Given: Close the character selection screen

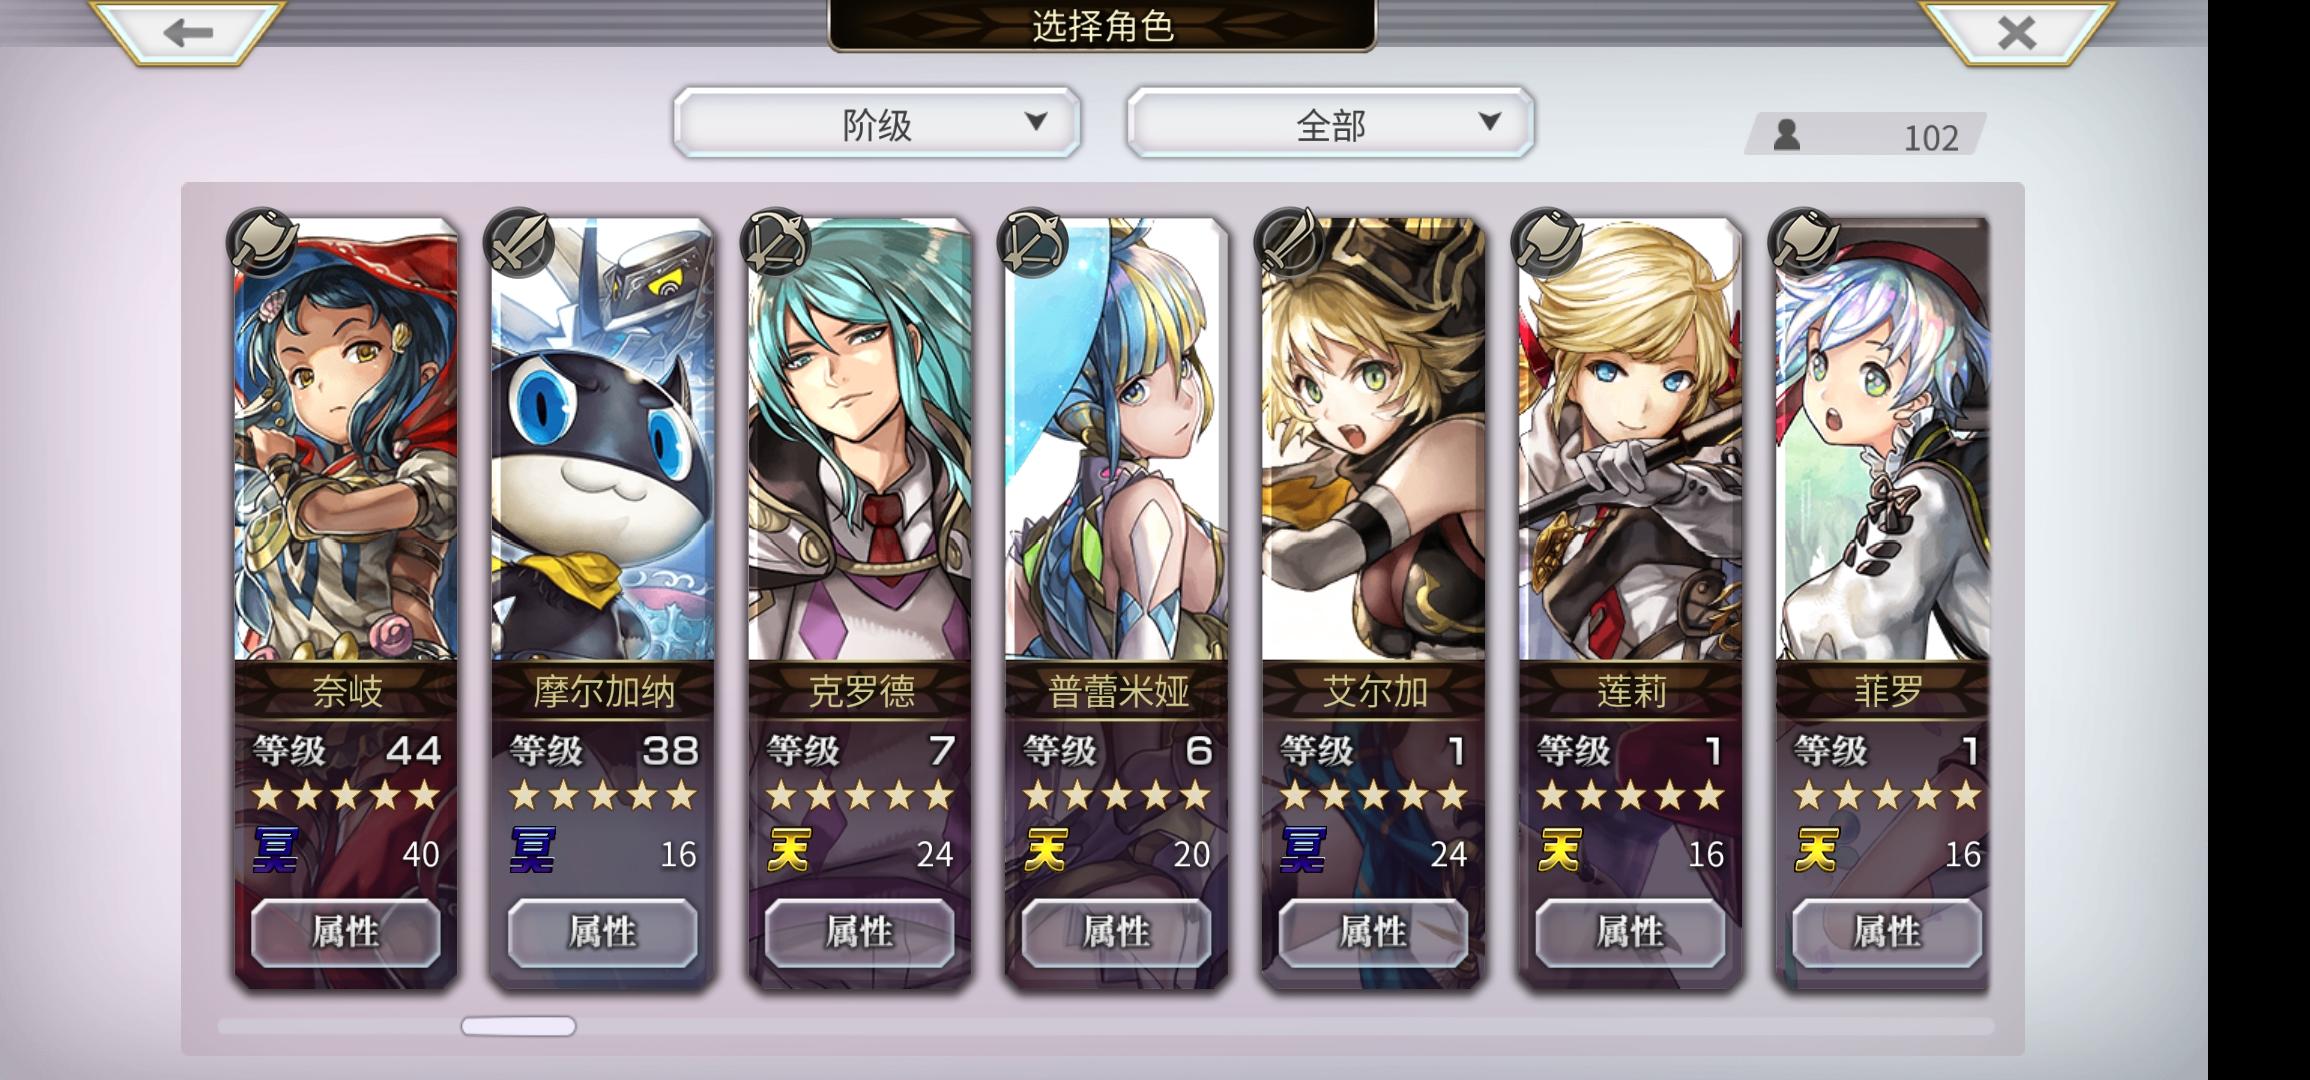Looking at the screenshot, I should pos(2015,32).
